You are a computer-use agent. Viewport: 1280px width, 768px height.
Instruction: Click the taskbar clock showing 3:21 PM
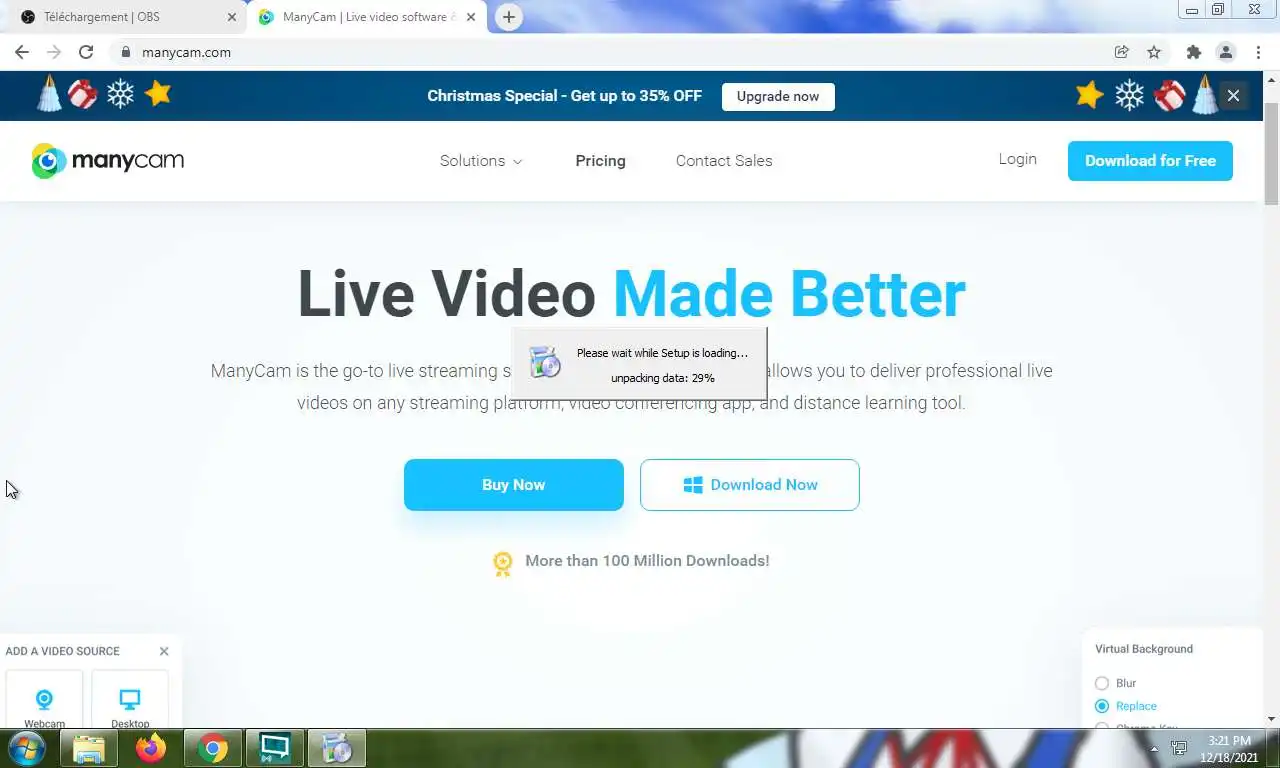tap(1230, 749)
